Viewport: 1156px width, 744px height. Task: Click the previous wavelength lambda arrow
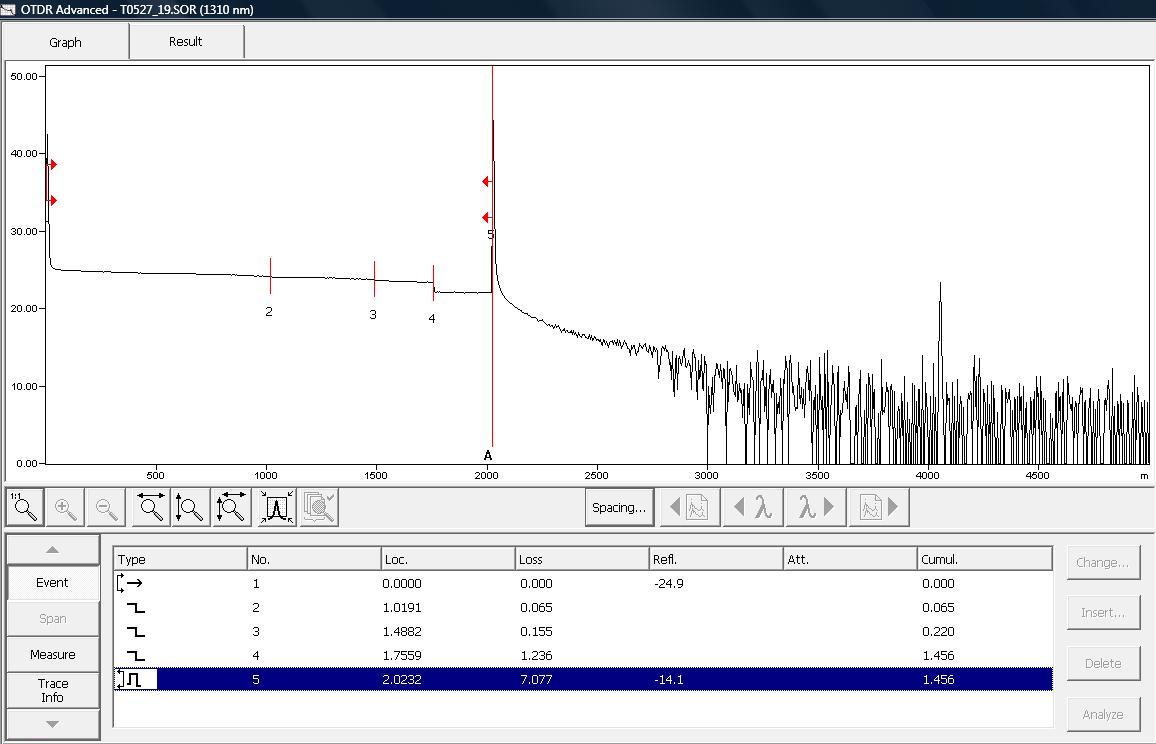pos(754,507)
